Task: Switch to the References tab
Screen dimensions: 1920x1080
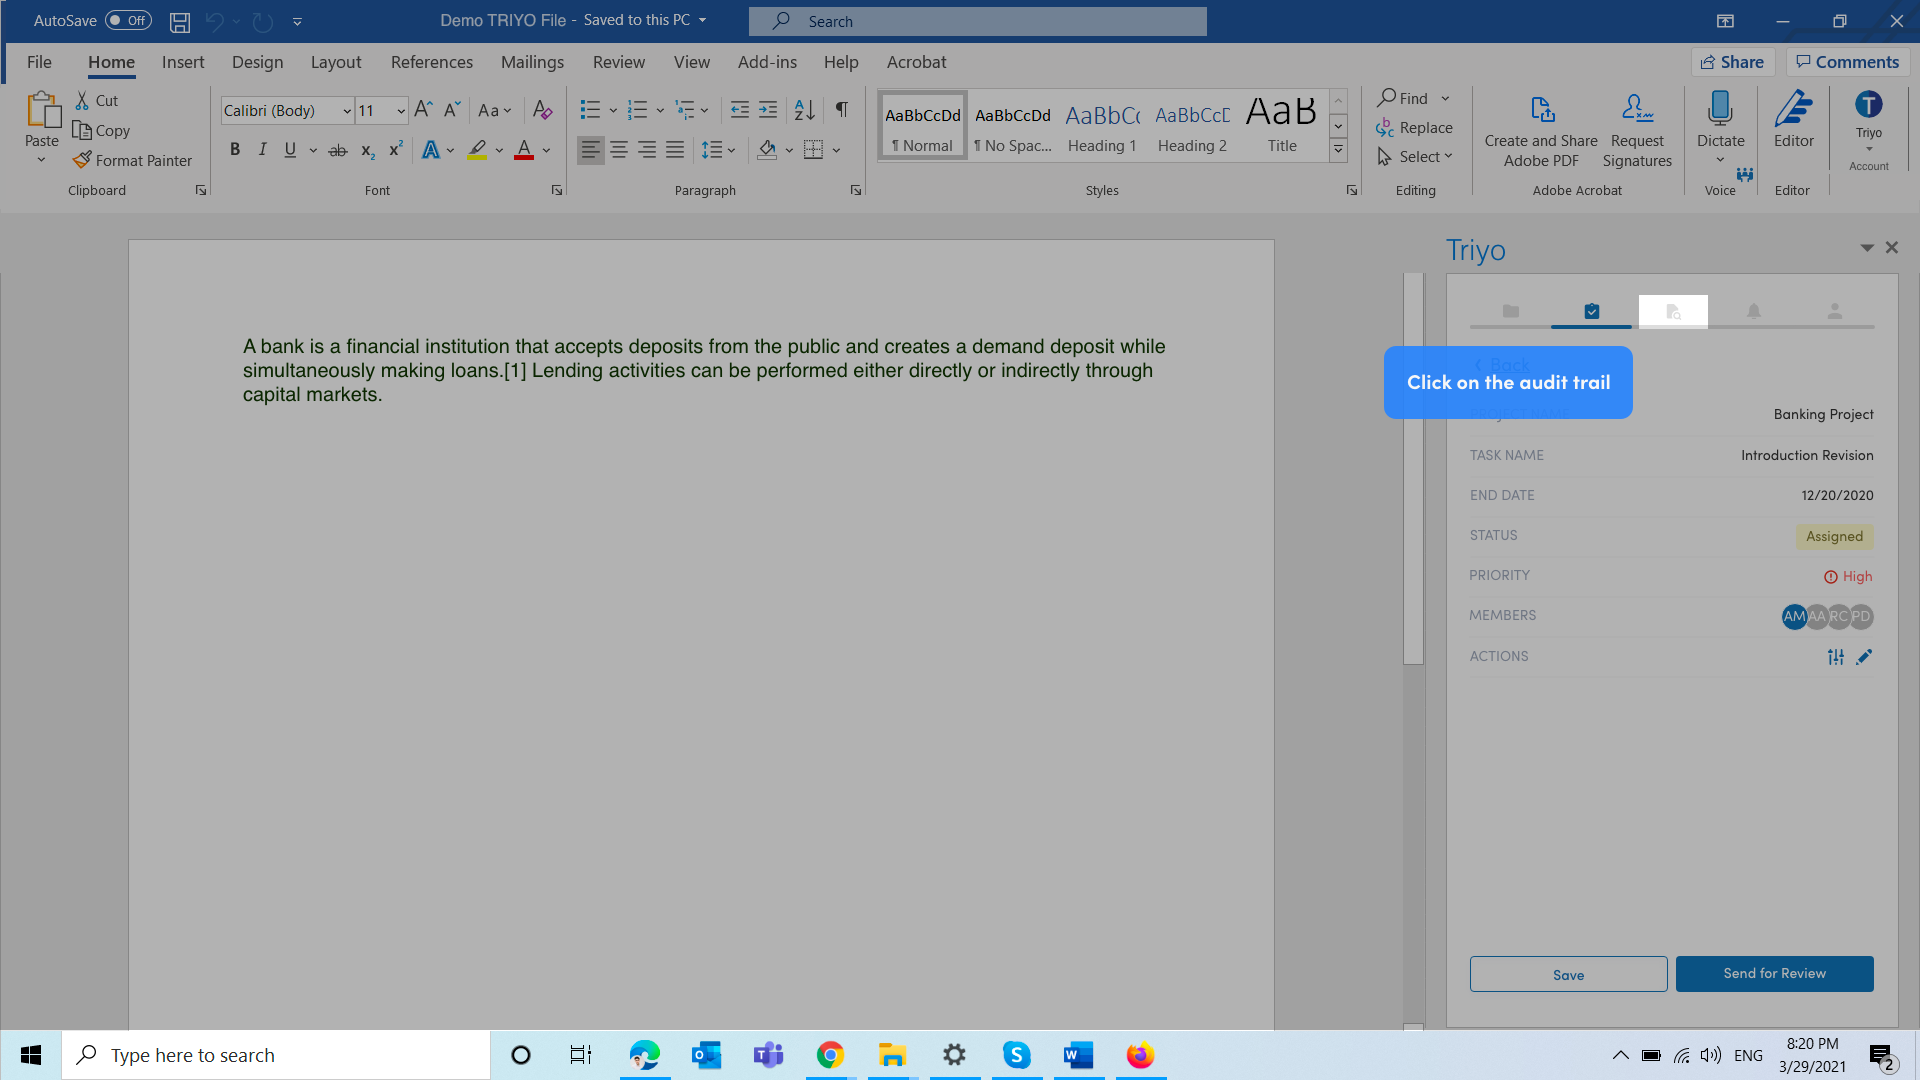Action: coord(432,62)
